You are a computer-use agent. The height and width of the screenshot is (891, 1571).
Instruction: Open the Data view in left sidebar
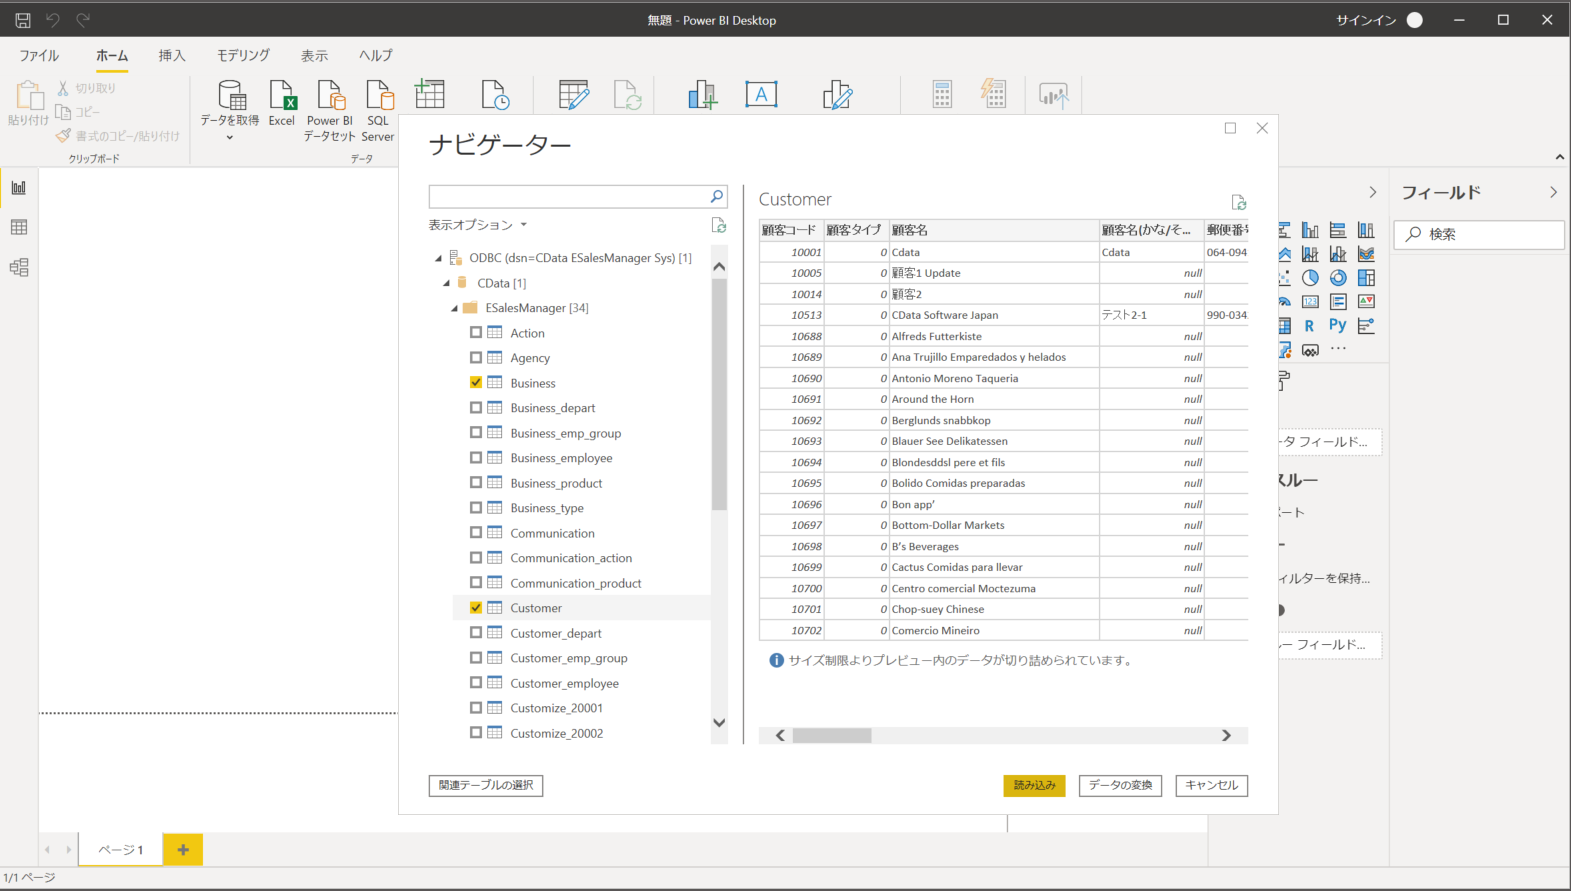(x=19, y=228)
